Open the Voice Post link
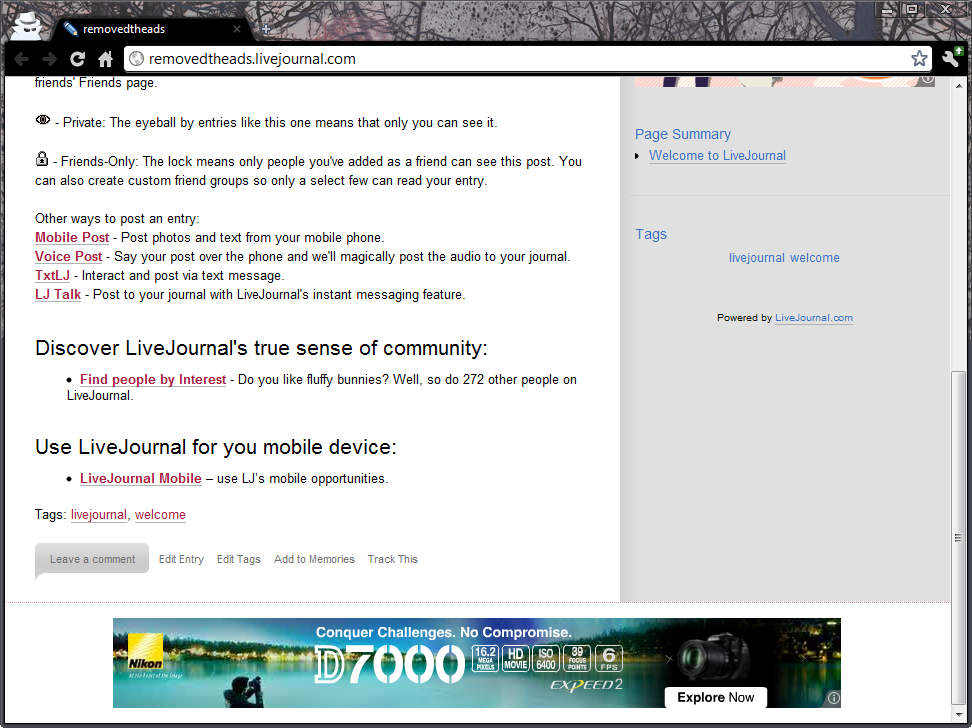 (x=68, y=257)
